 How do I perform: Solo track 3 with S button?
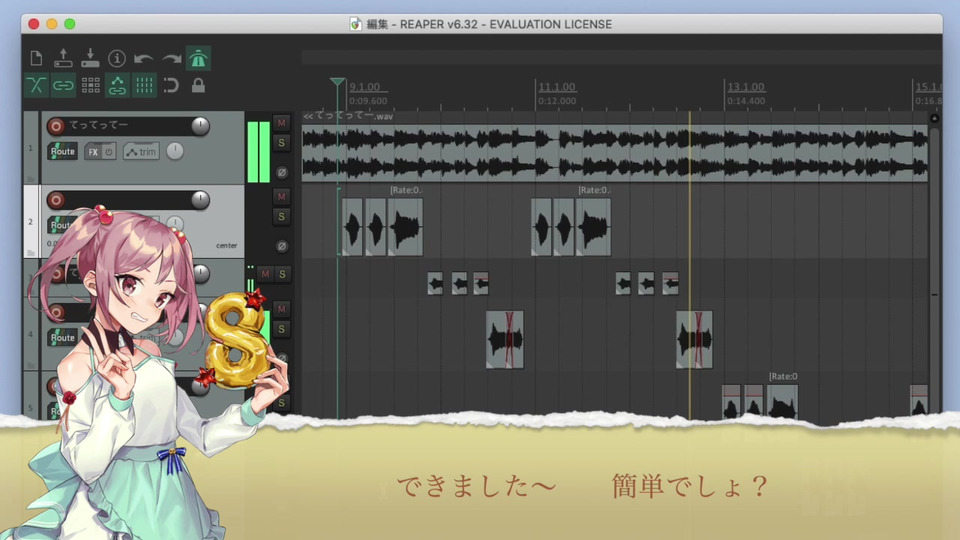[282, 274]
